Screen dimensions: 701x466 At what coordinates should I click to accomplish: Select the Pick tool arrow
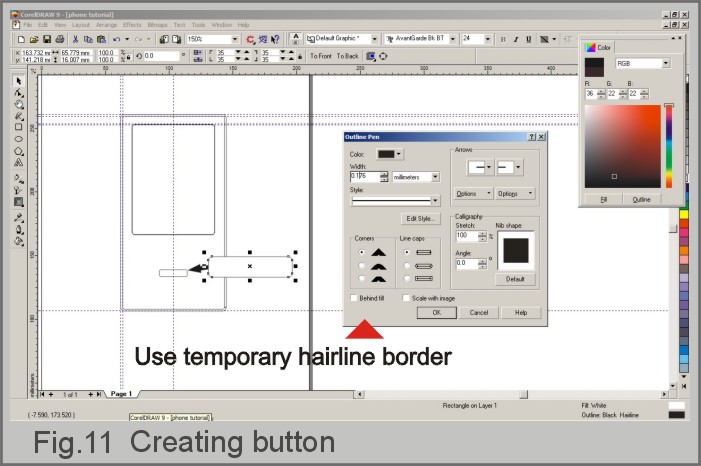[x=18, y=81]
